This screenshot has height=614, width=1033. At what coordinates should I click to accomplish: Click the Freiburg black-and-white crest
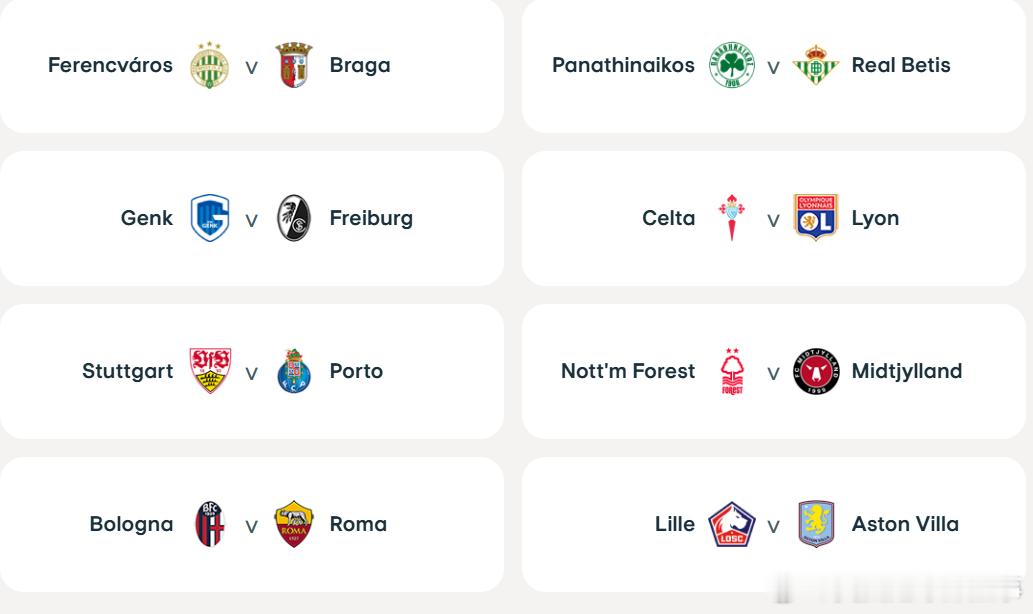(294, 218)
